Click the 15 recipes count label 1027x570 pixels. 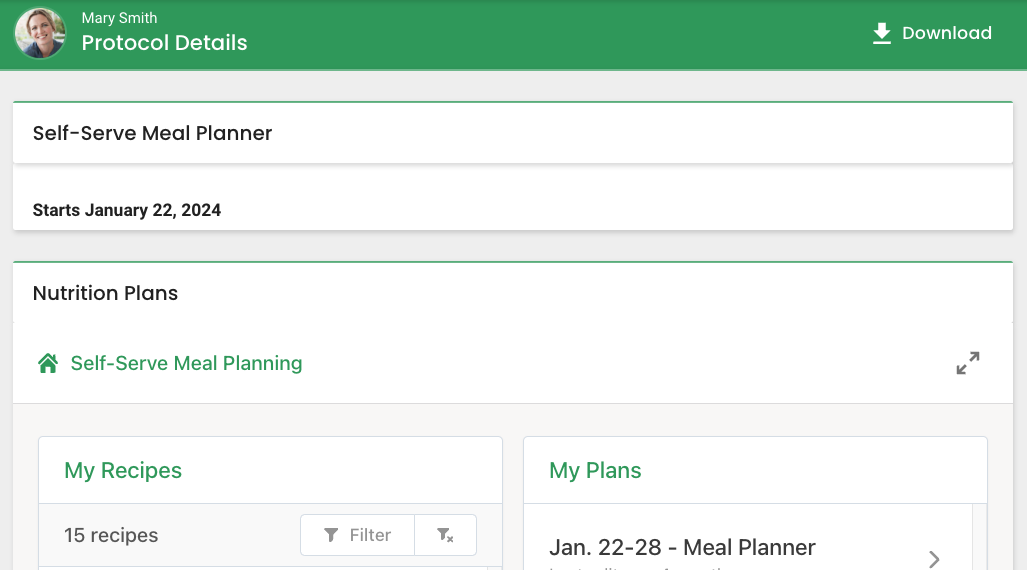tap(111, 535)
